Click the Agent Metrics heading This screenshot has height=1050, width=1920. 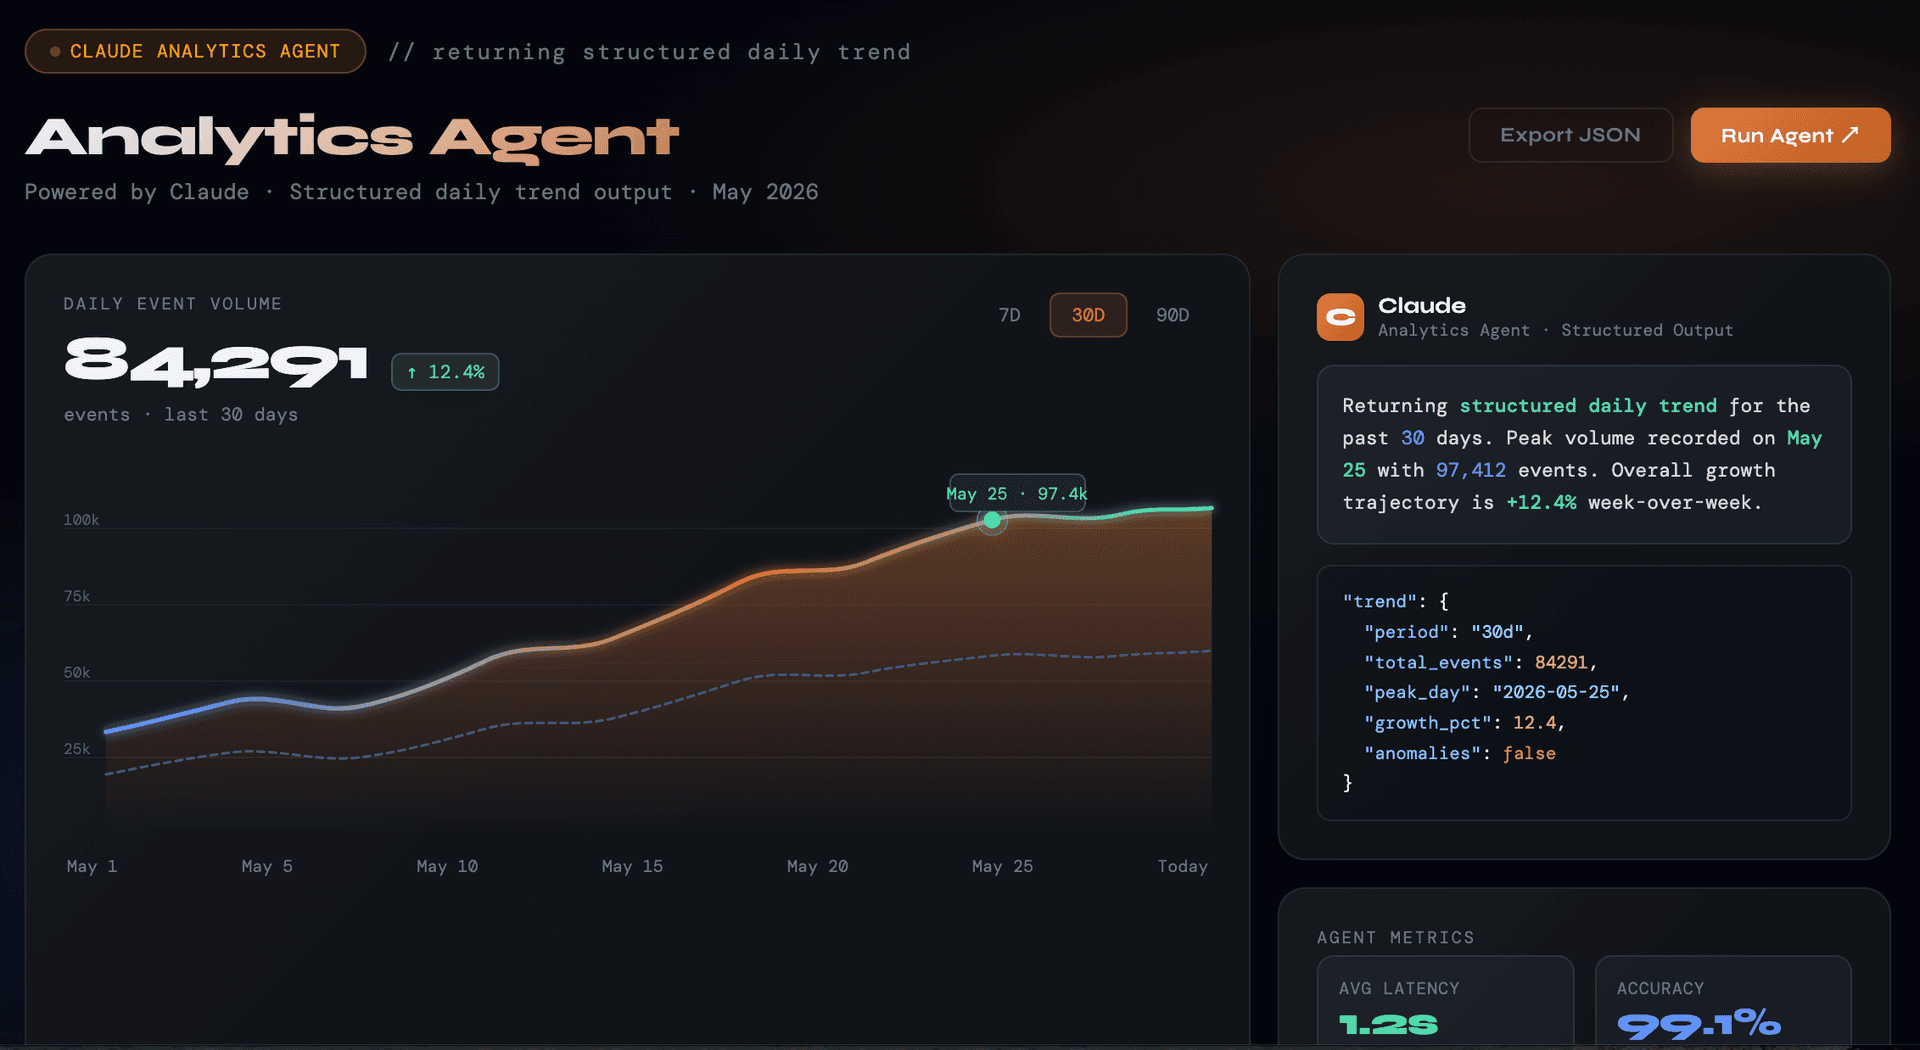tap(1395, 937)
